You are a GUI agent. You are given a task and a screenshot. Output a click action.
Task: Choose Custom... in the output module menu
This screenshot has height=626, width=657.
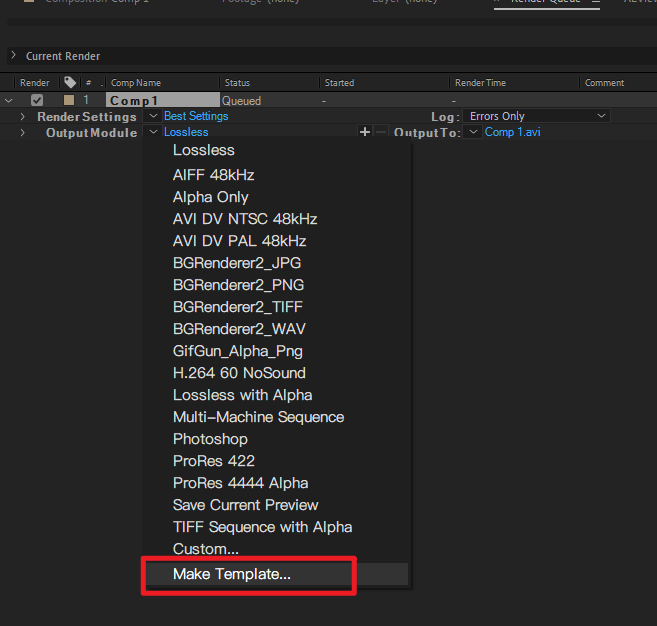(x=206, y=549)
